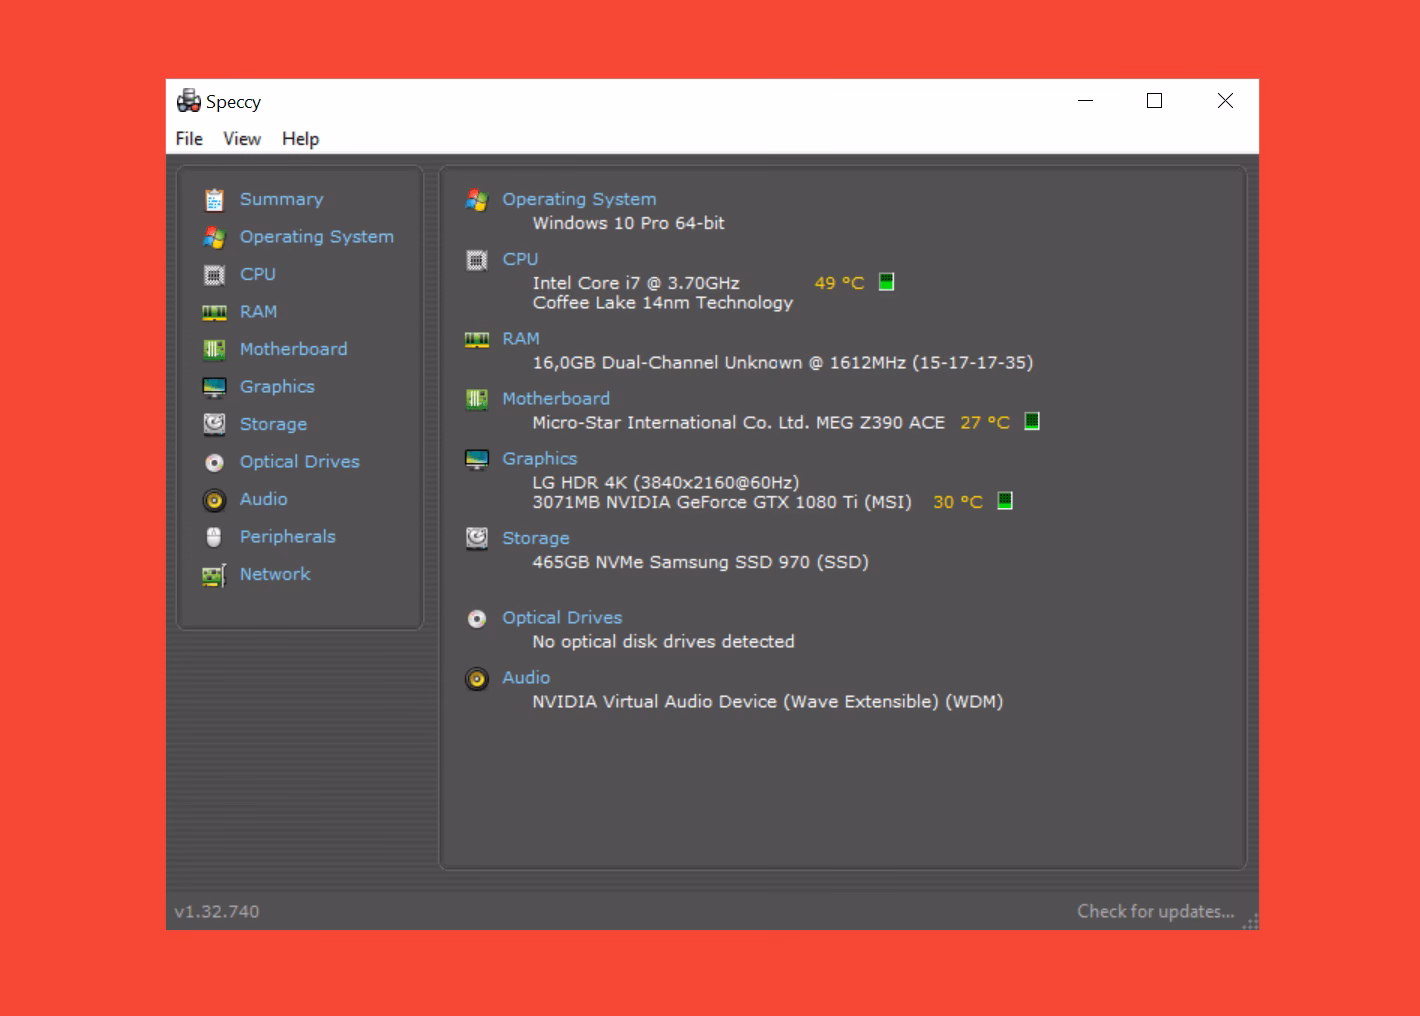Select Peripherals in the sidebar
This screenshot has width=1420, height=1016.
coord(288,537)
